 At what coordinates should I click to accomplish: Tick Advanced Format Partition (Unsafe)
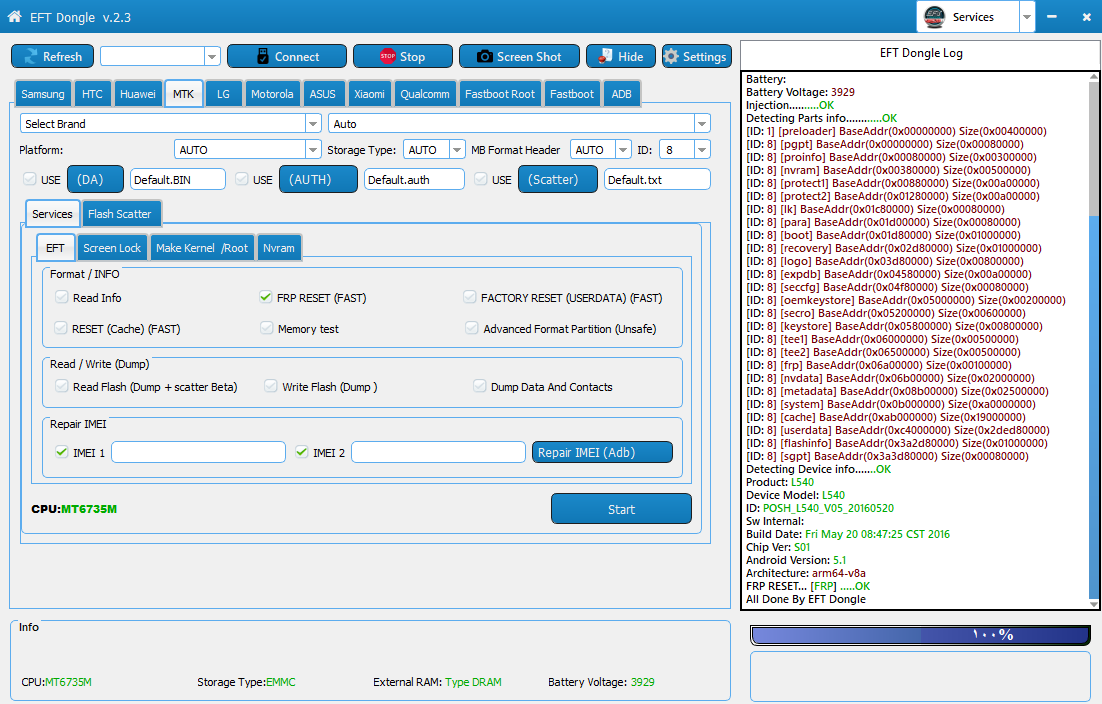coord(472,328)
